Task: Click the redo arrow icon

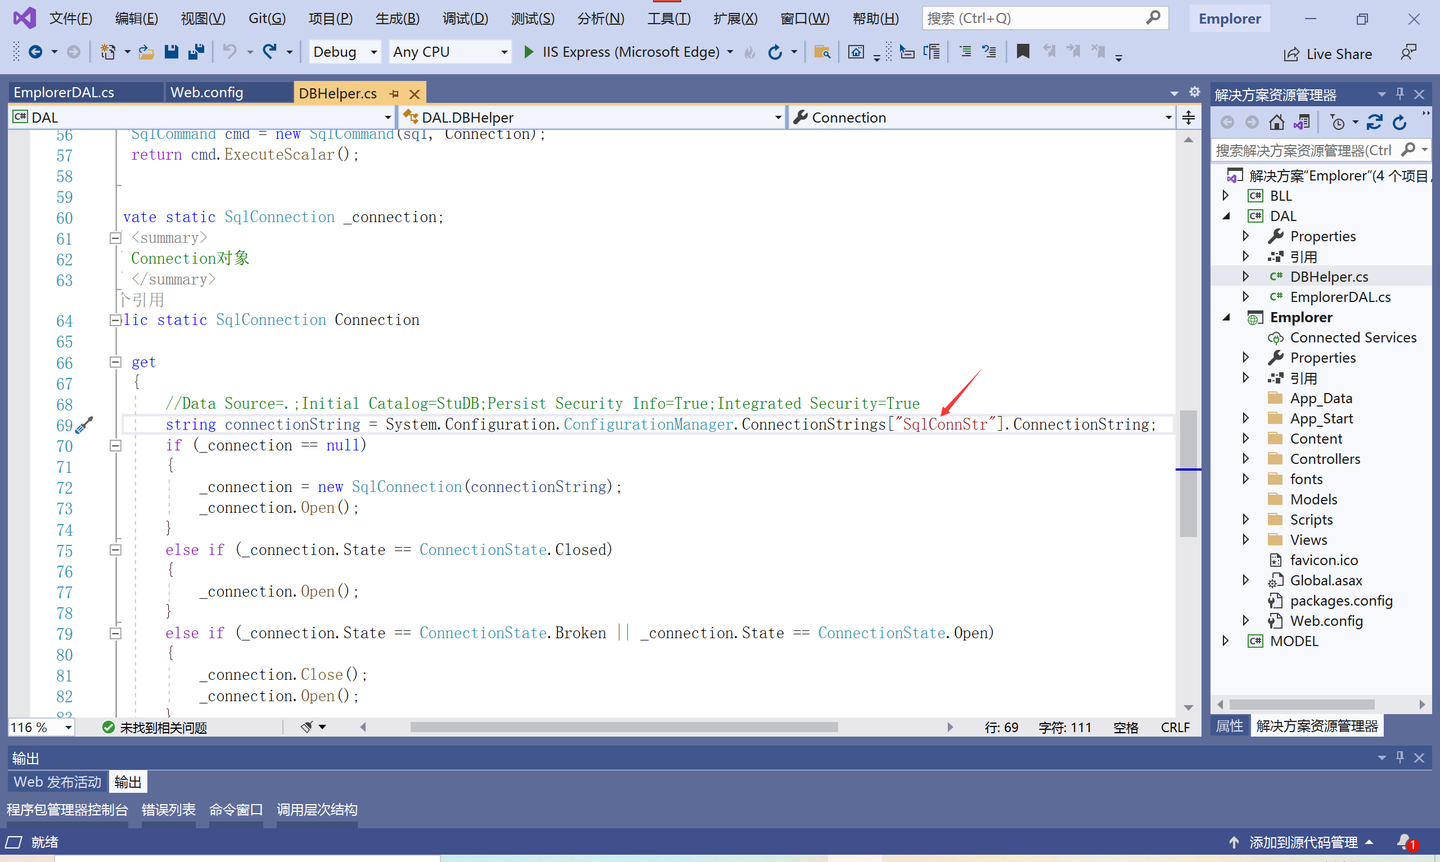Action: 270,51
